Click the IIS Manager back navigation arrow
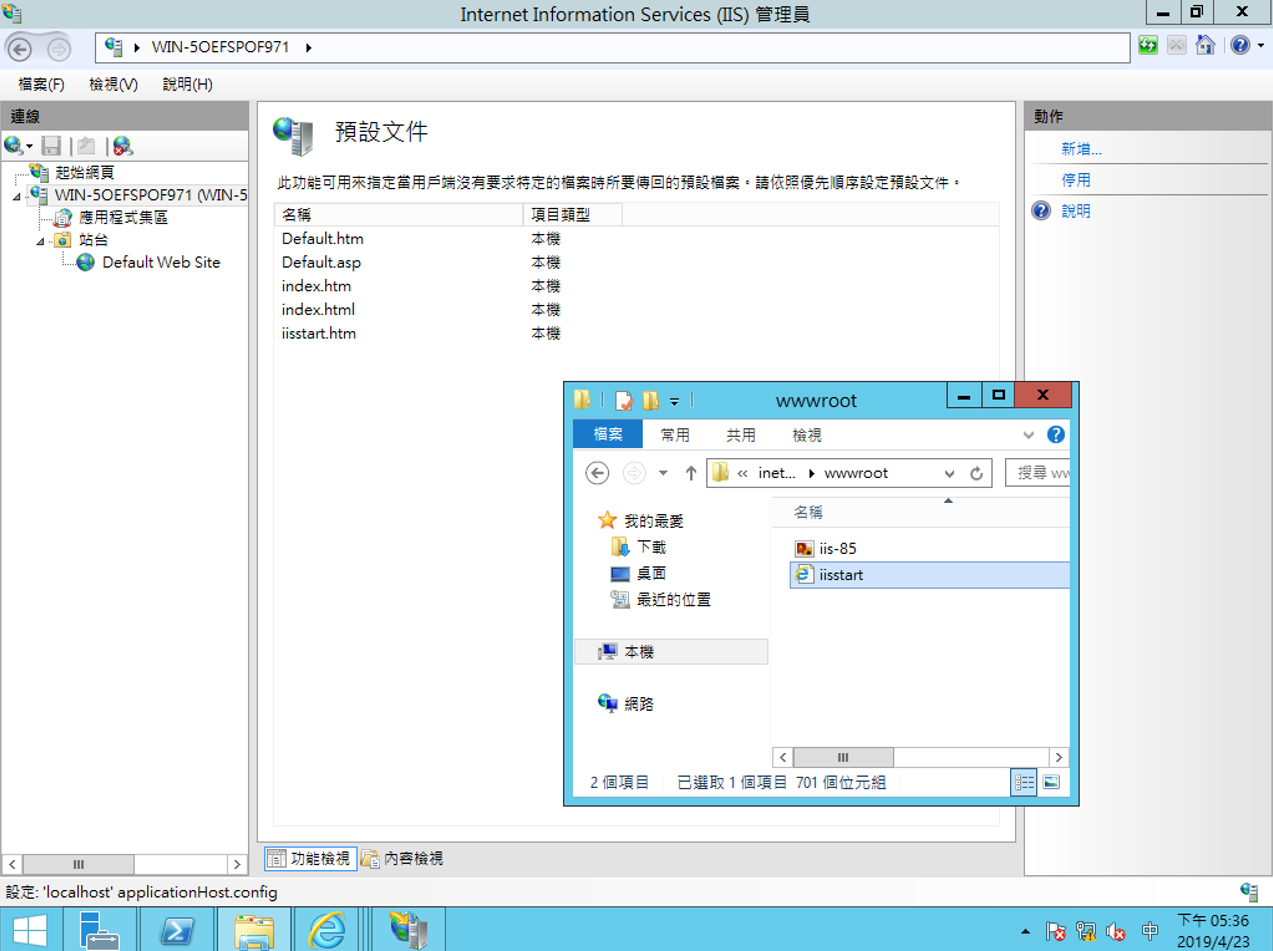 tap(18, 47)
